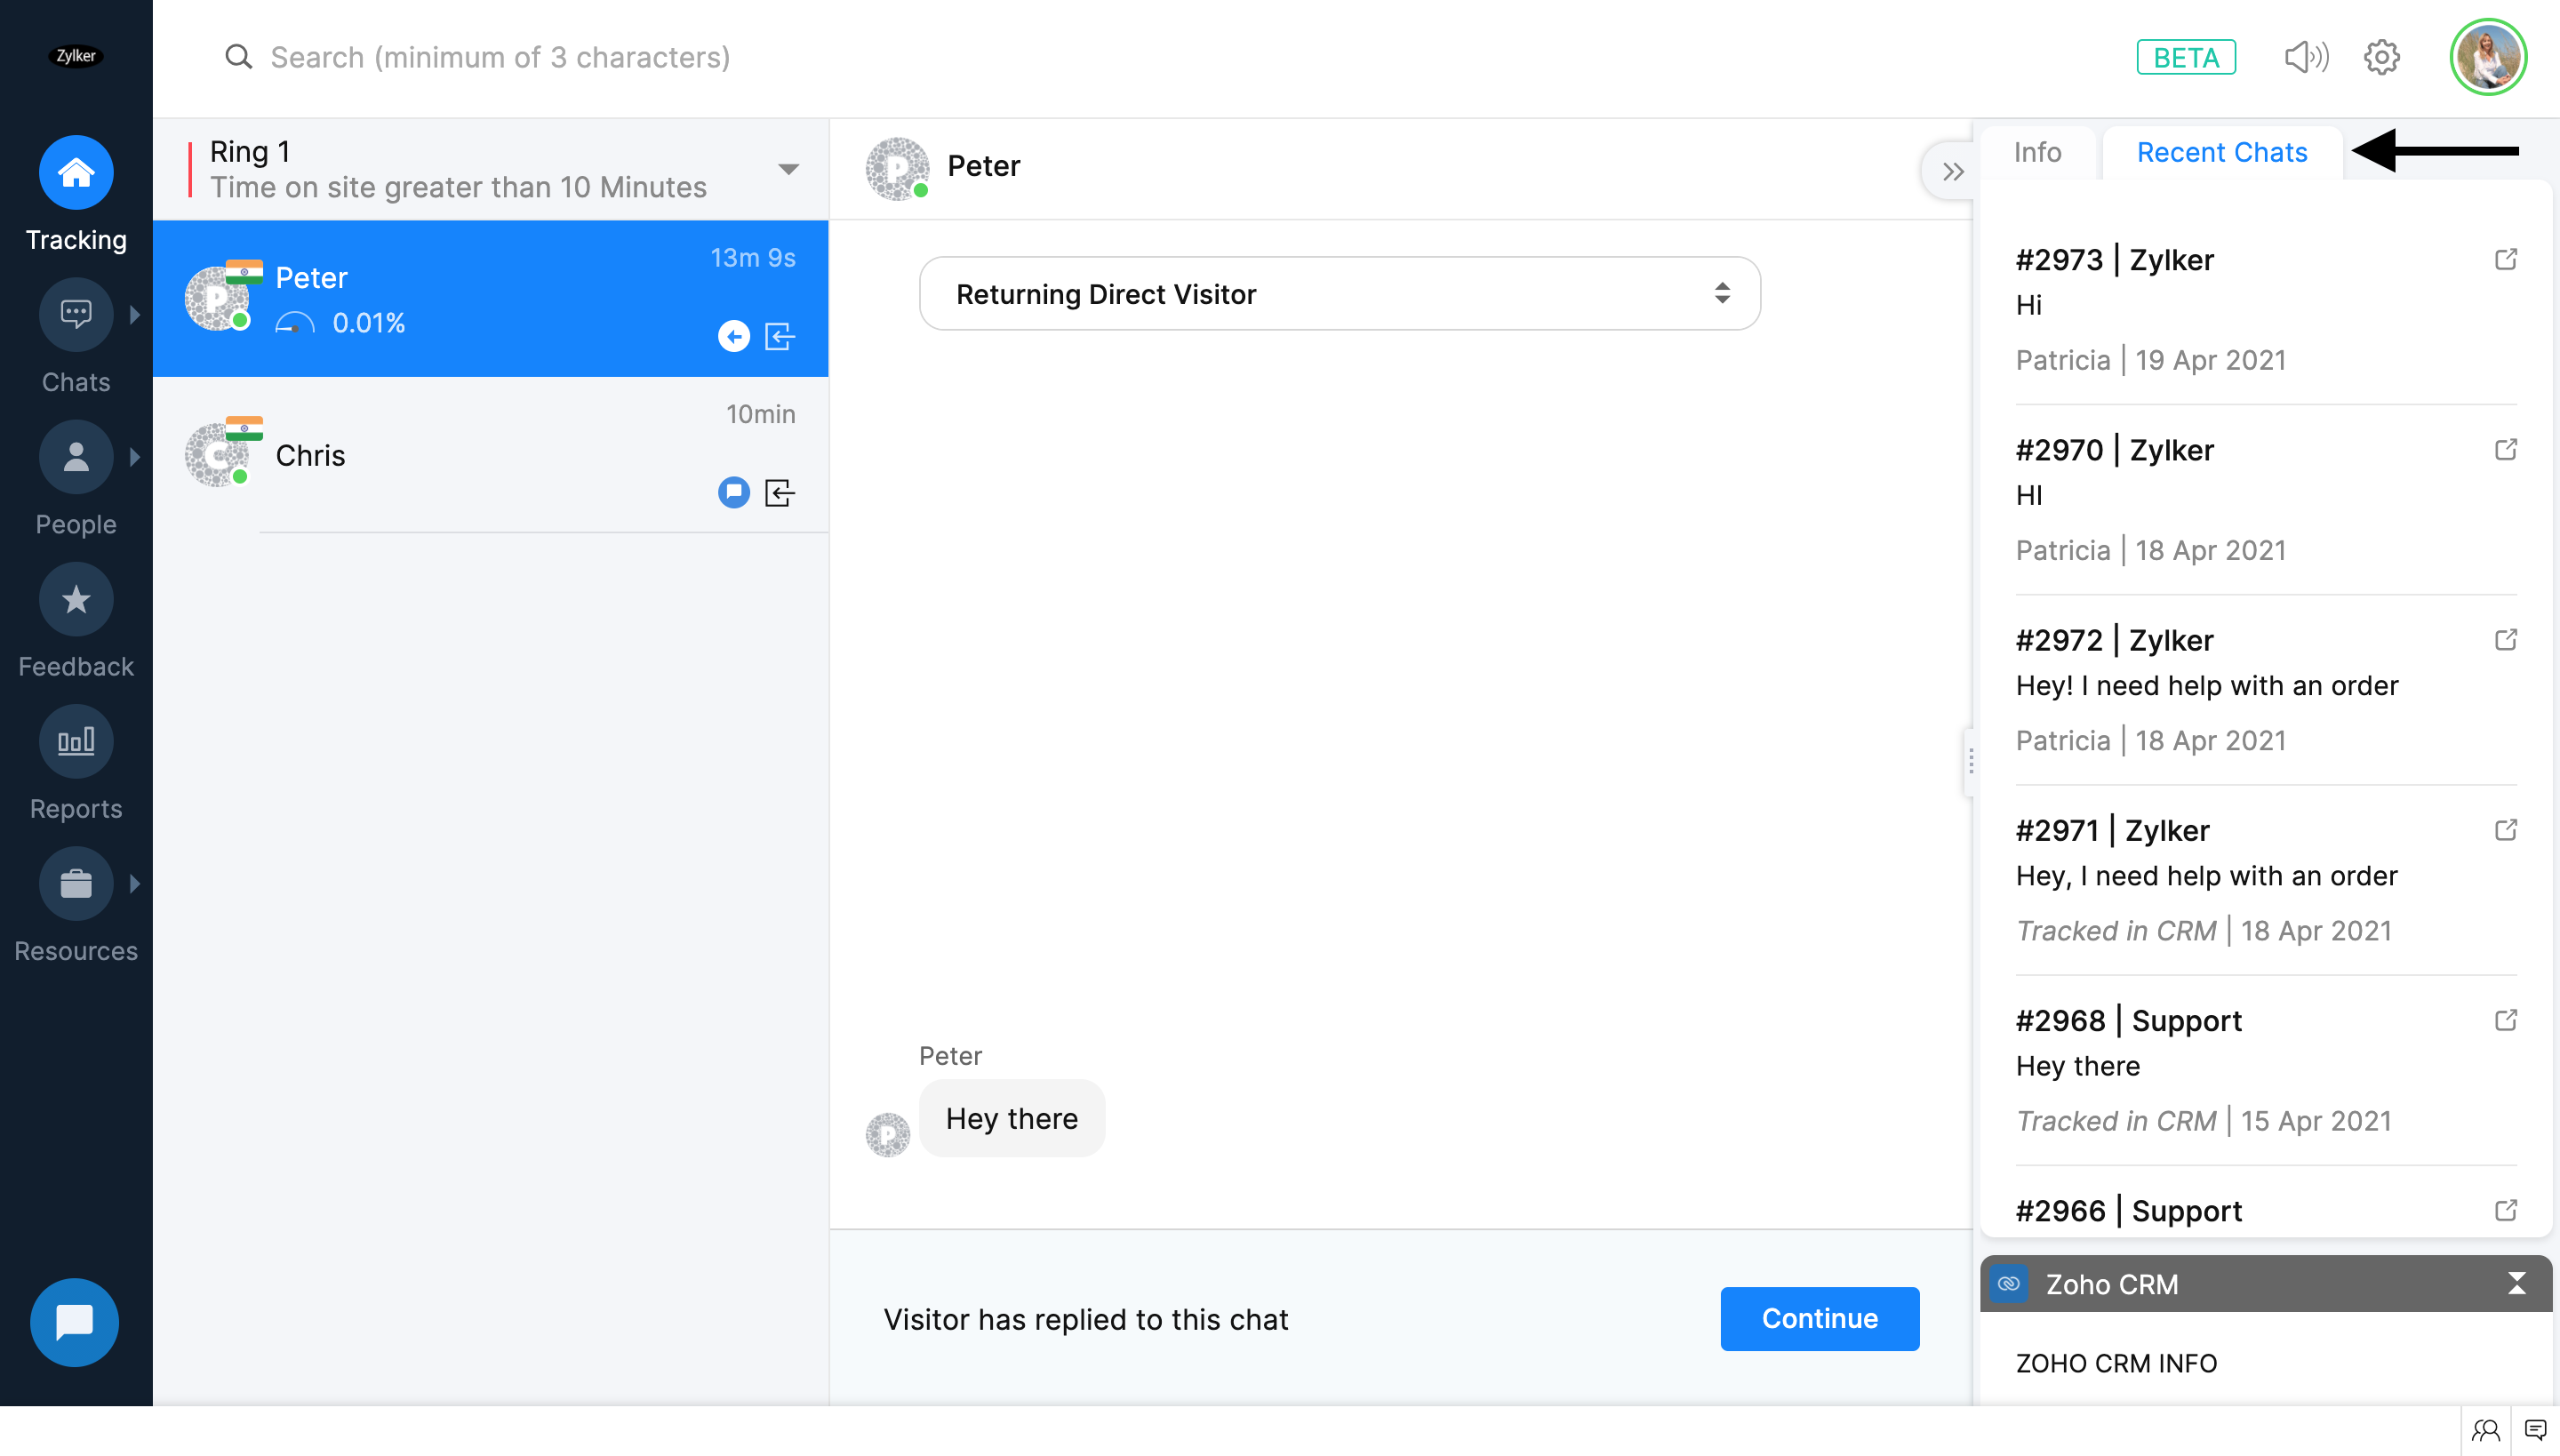The width and height of the screenshot is (2560, 1456).
Task: Expand the People submenu arrow
Action: point(135,457)
